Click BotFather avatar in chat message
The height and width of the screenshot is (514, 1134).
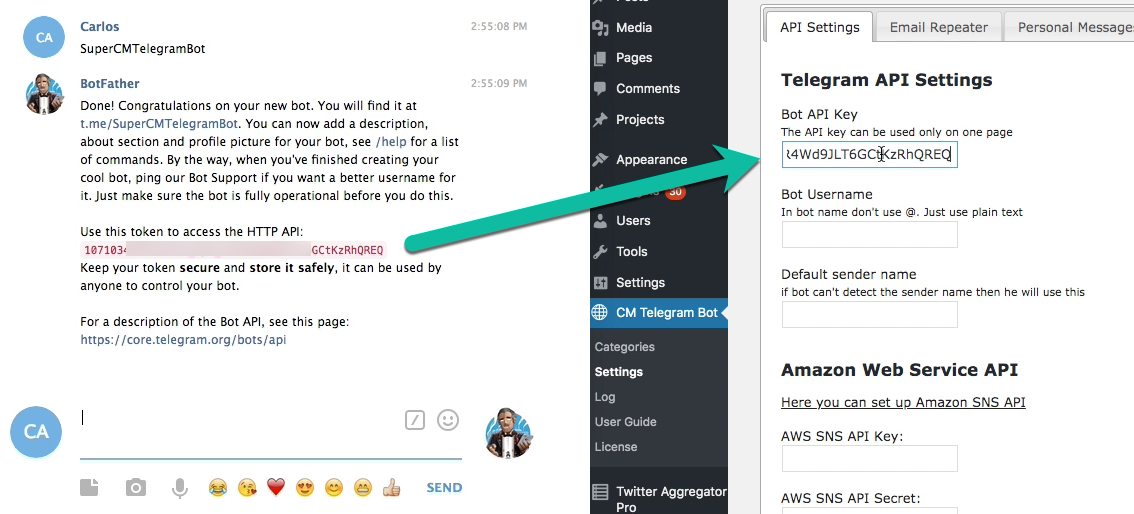point(44,94)
